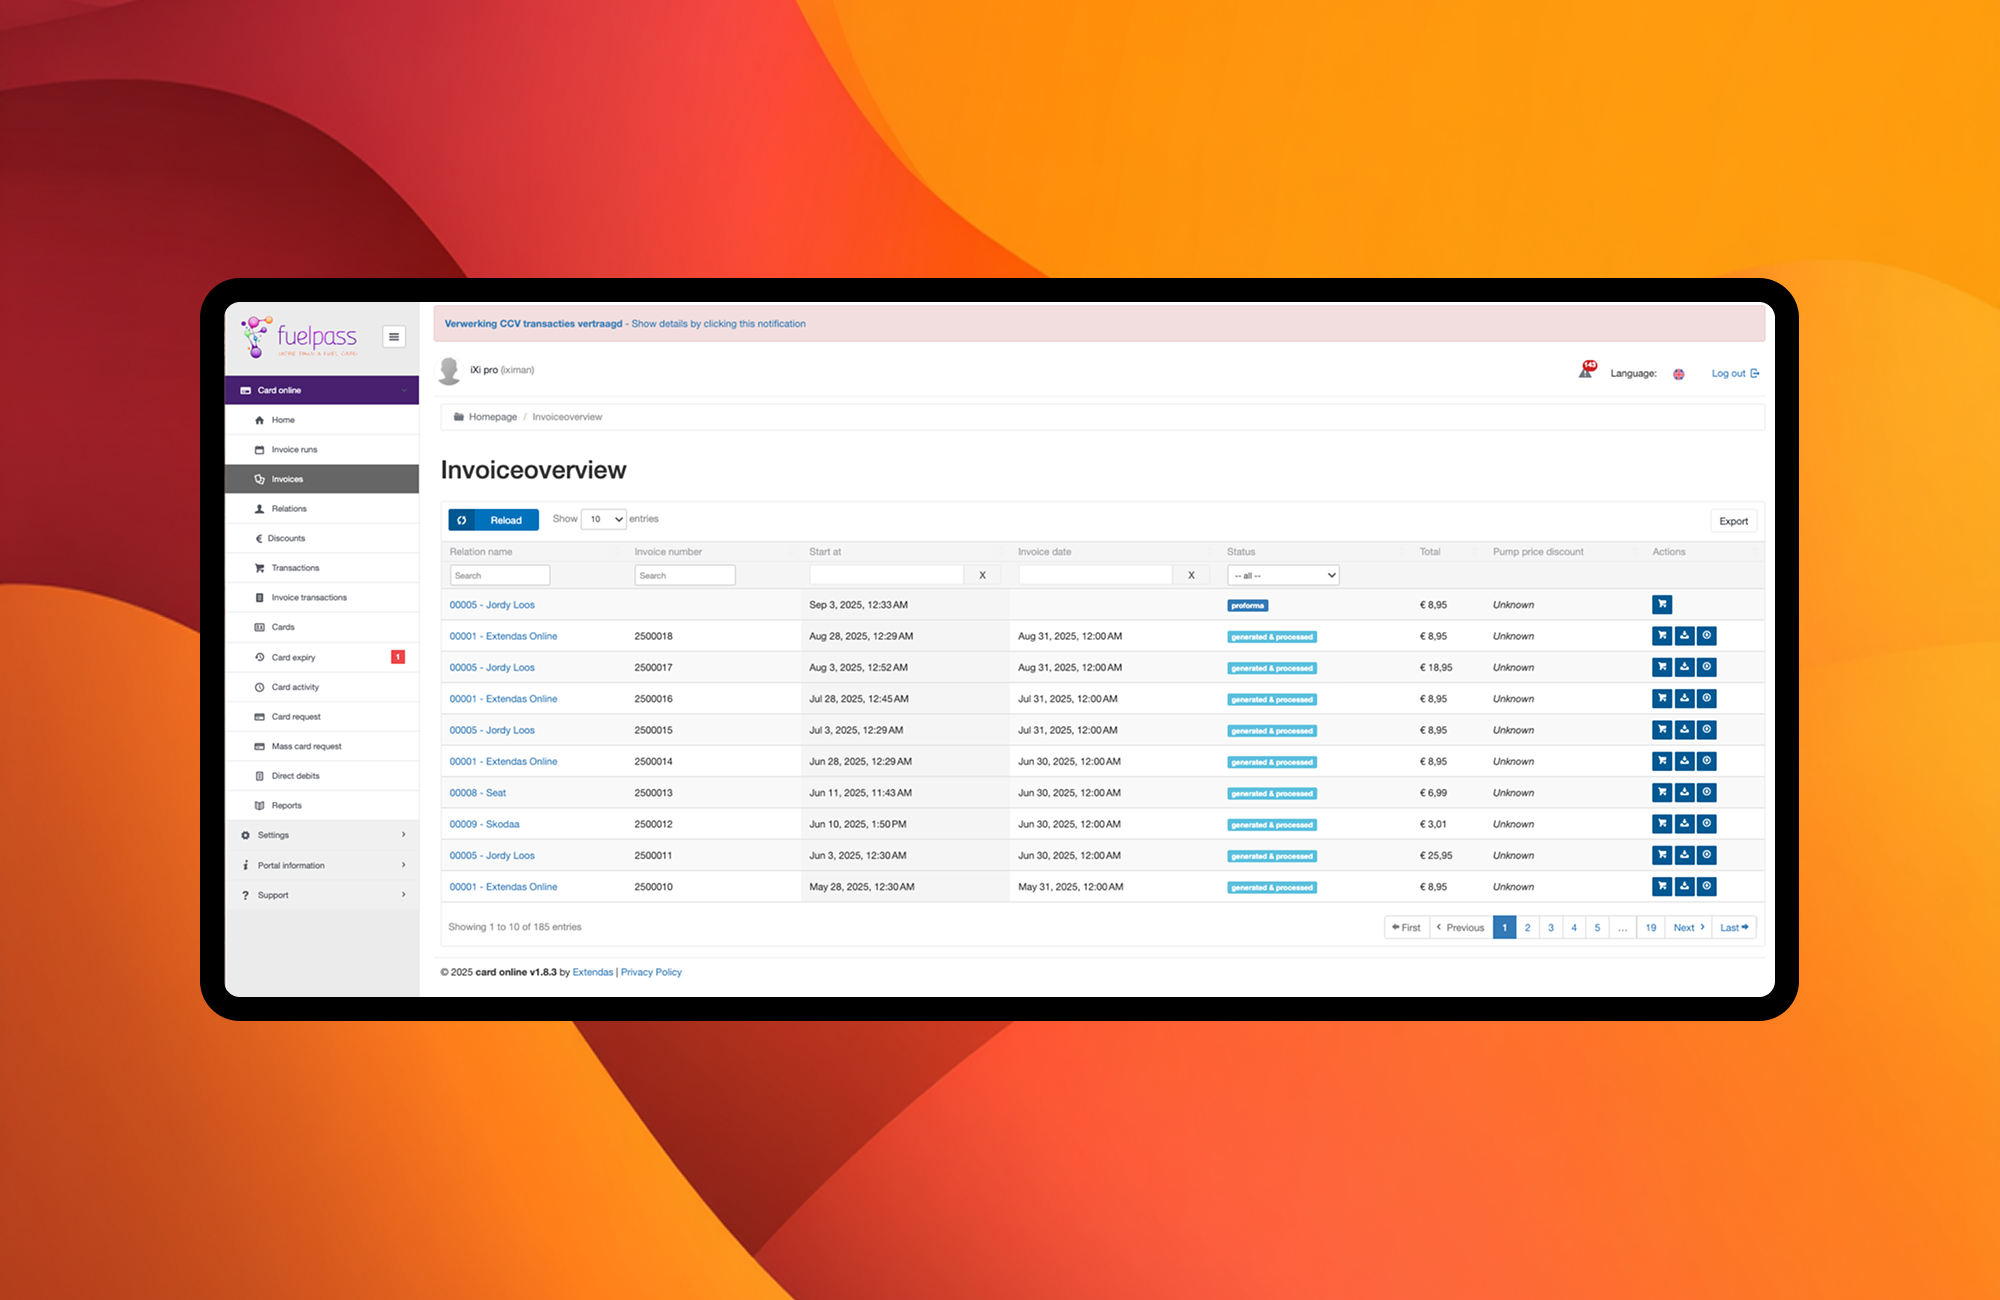2000x1300 pixels.
Task: Open the Status filter dropdown
Action: 1283,575
